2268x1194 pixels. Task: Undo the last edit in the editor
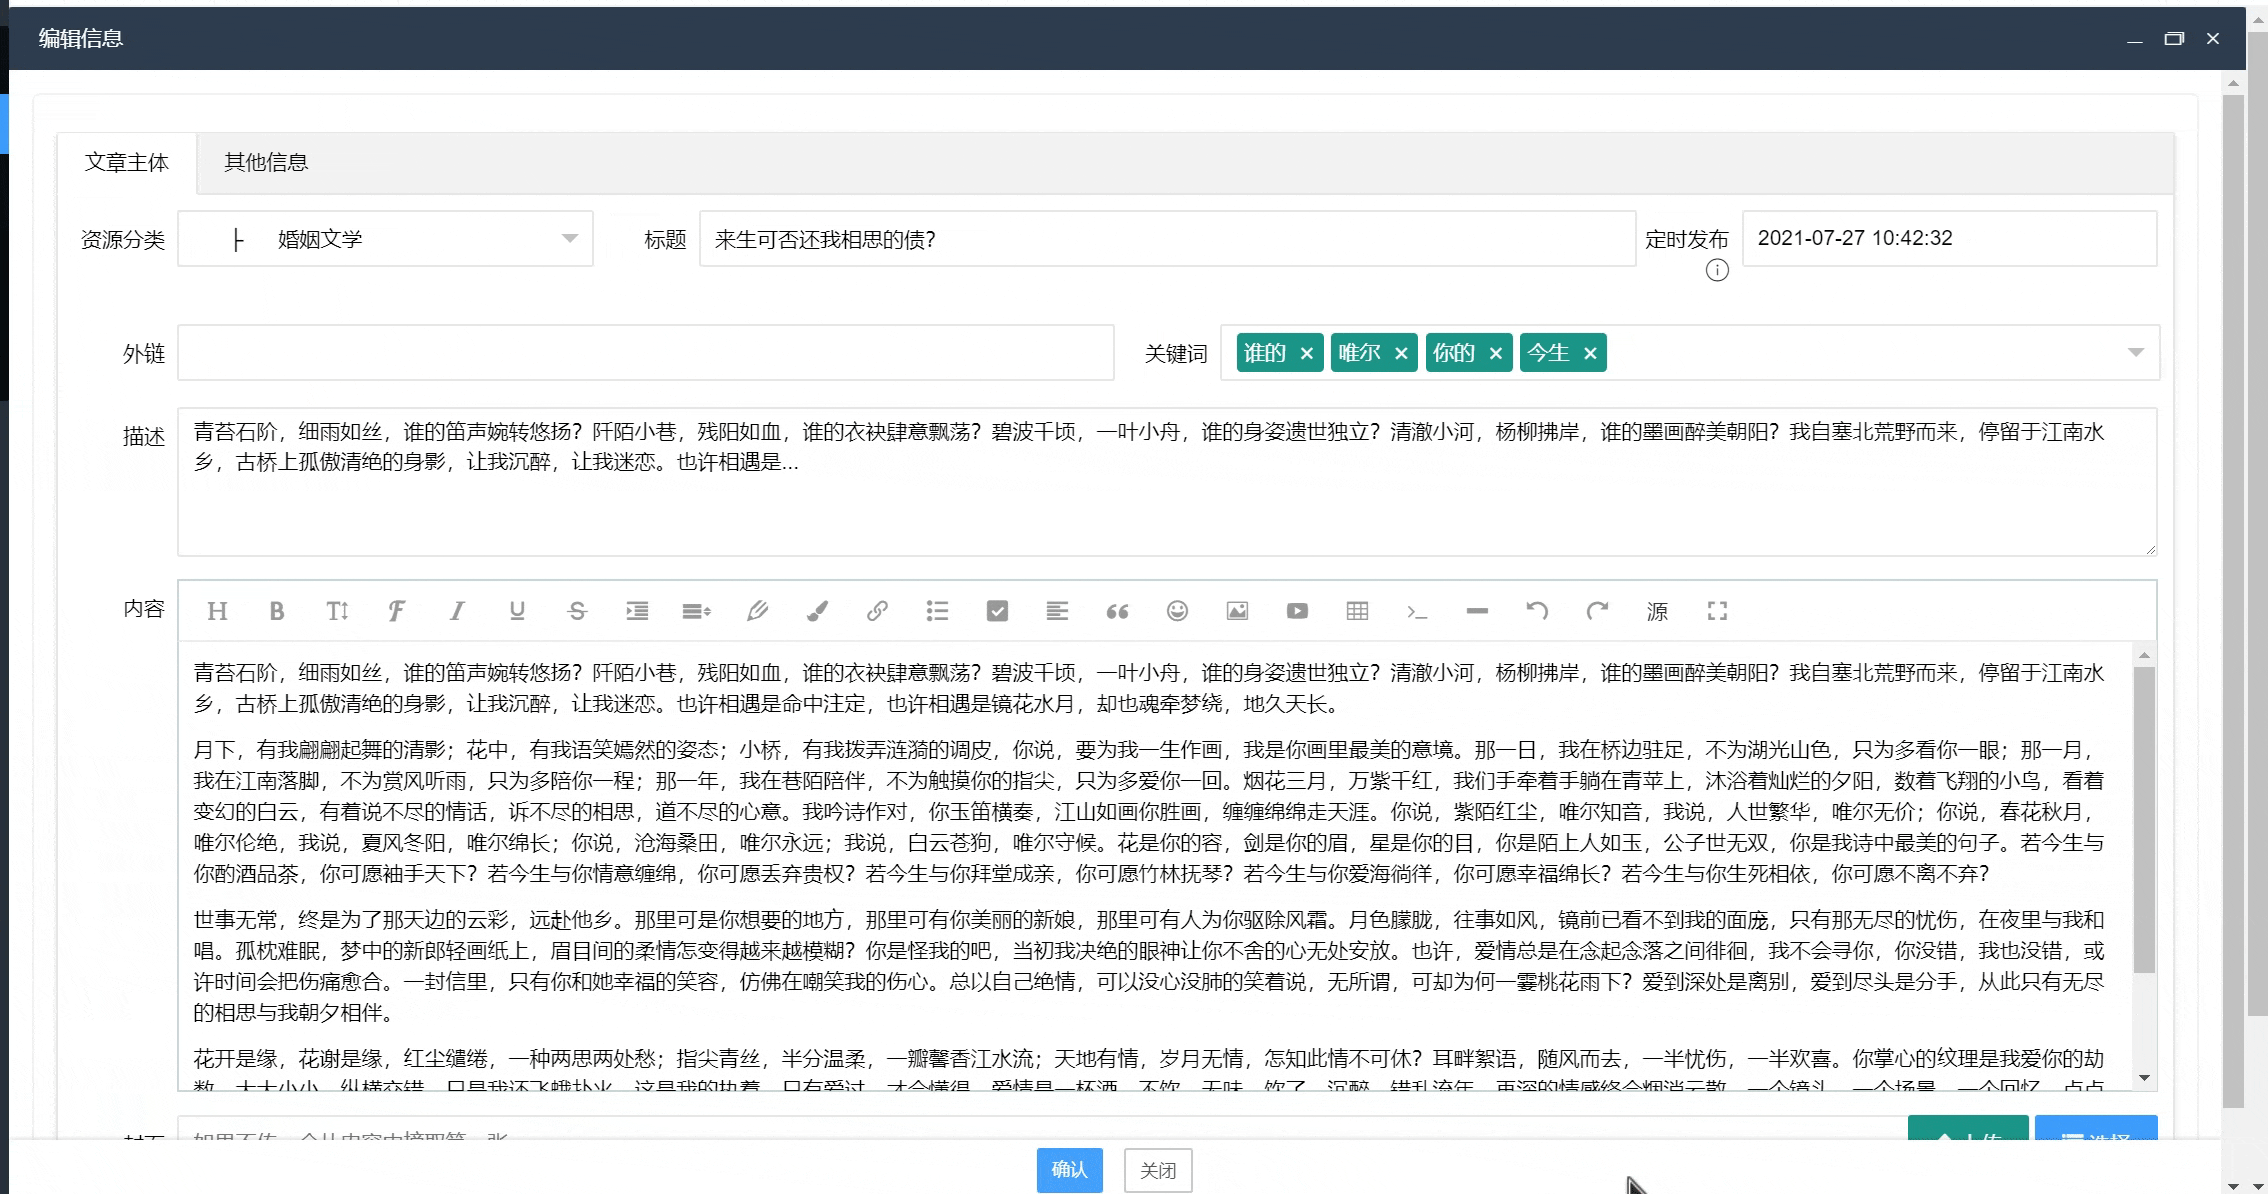click(x=1537, y=611)
